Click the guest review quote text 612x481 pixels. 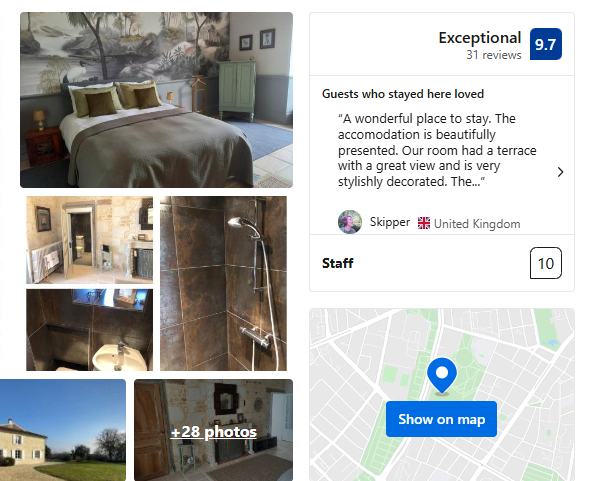point(437,150)
